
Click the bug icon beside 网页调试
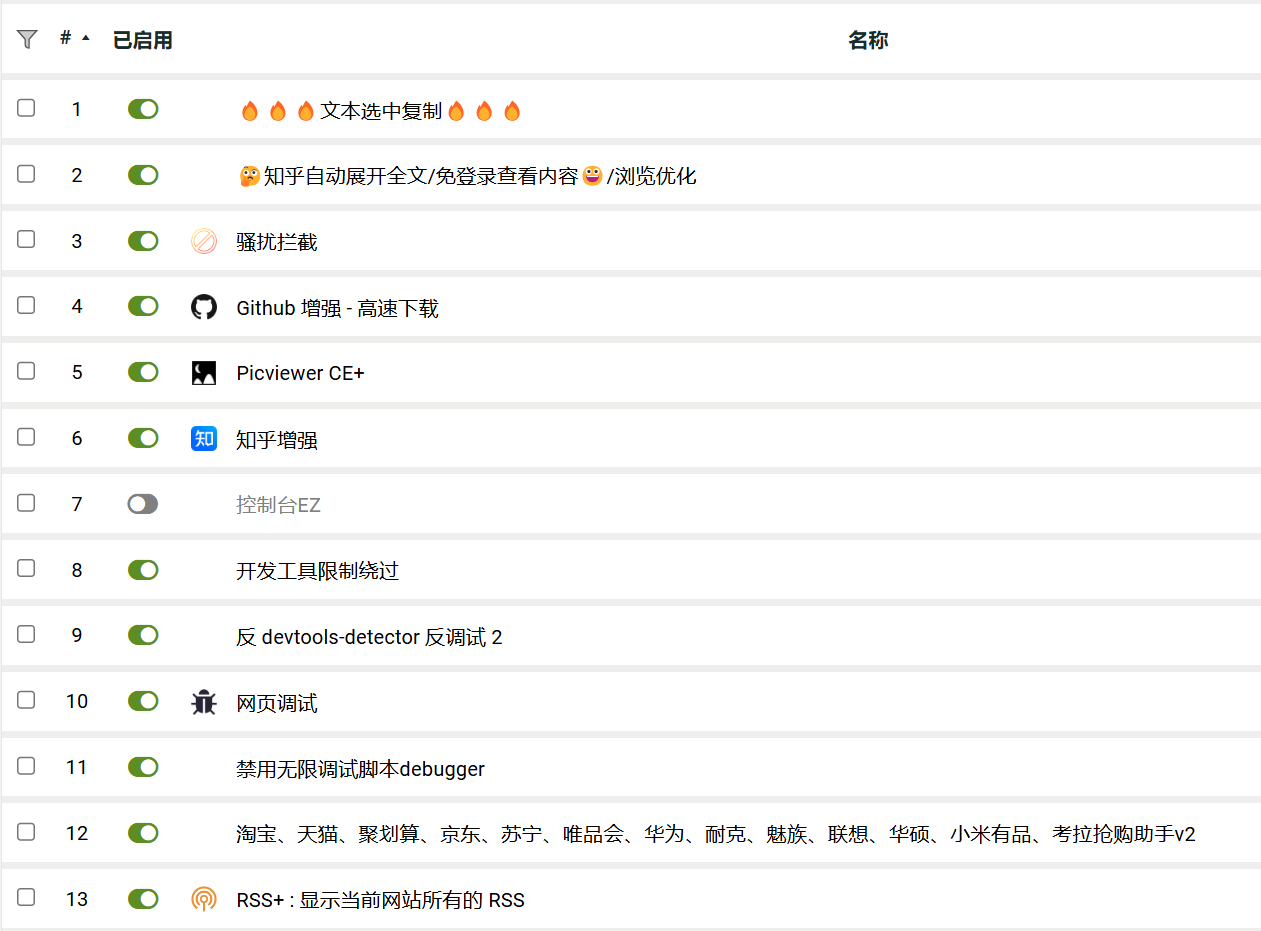pyautogui.click(x=204, y=702)
